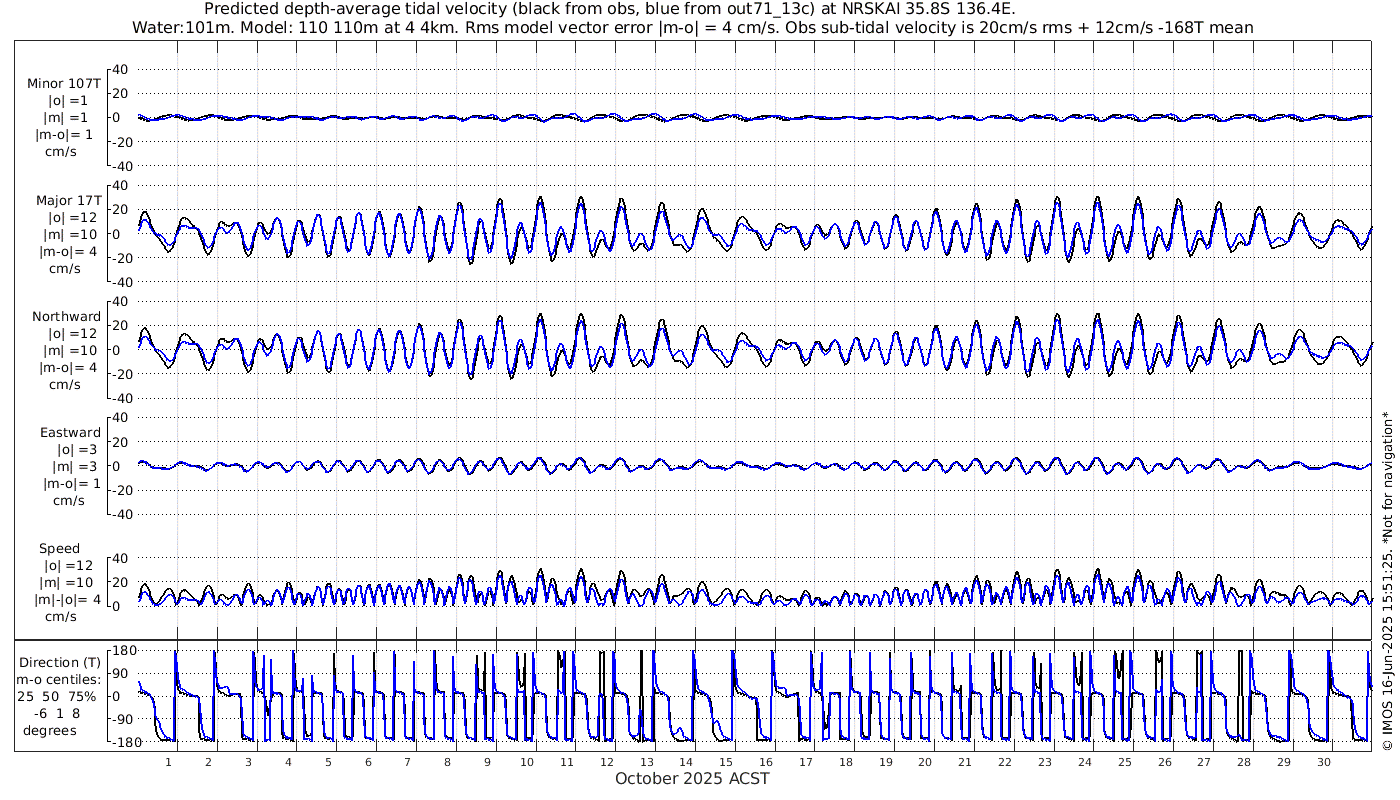Click the subtitle line with water depth info
The image size is (1400, 800).
click(692, 27)
